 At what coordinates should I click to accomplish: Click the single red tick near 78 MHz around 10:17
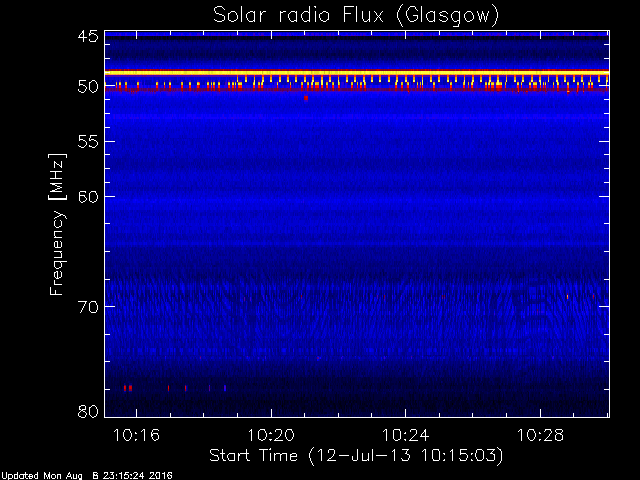coord(168,388)
